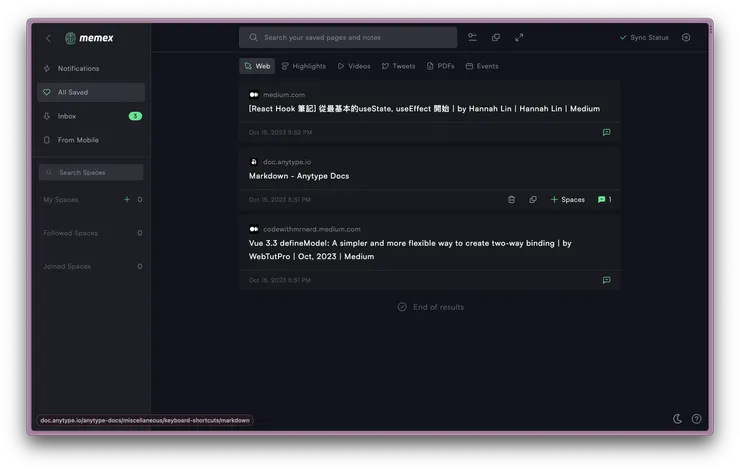The image size is (740, 471).
Task: Open Vue 3.3 defineModel article
Action: pos(410,250)
